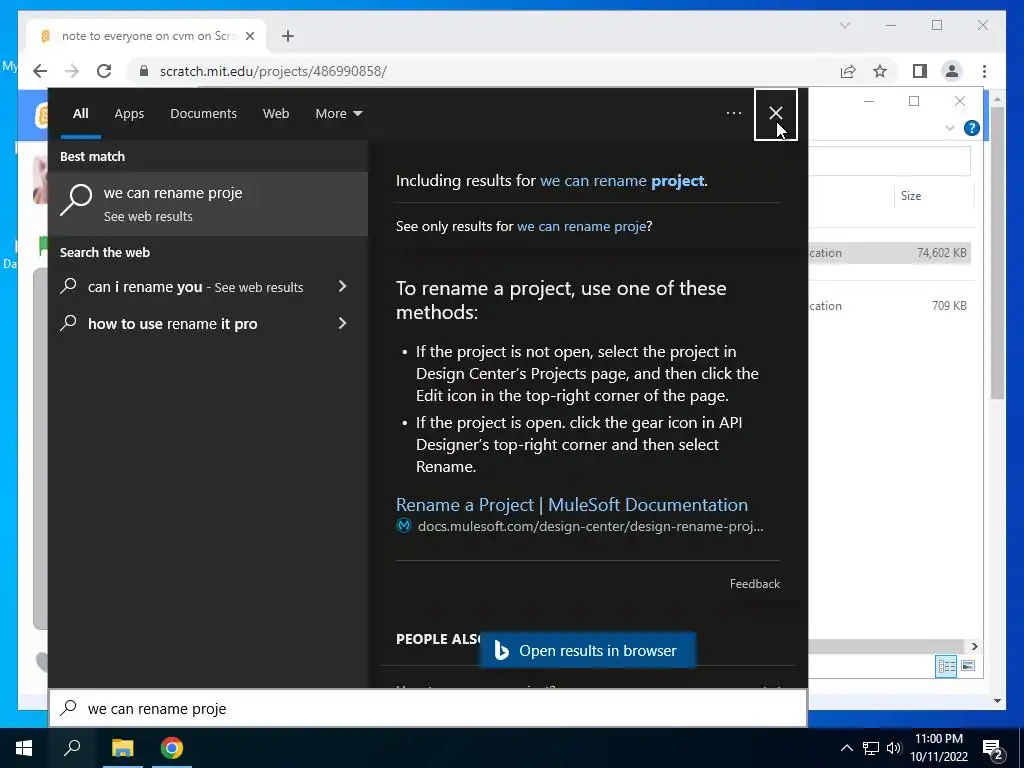Expand the More filter dropdown
This screenshot has height=768, width=1024.
point(338,114)
